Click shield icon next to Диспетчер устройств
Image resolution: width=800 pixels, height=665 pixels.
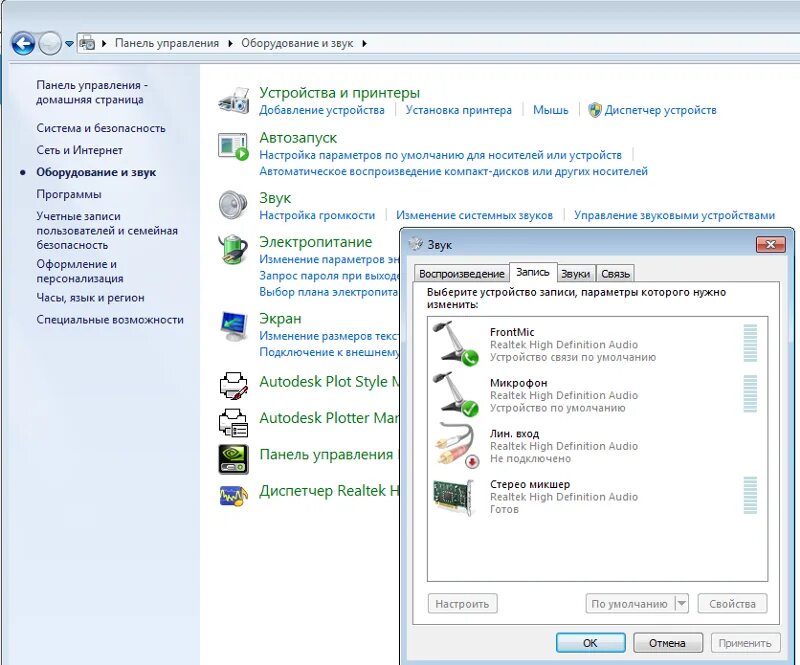coord(595,110)
